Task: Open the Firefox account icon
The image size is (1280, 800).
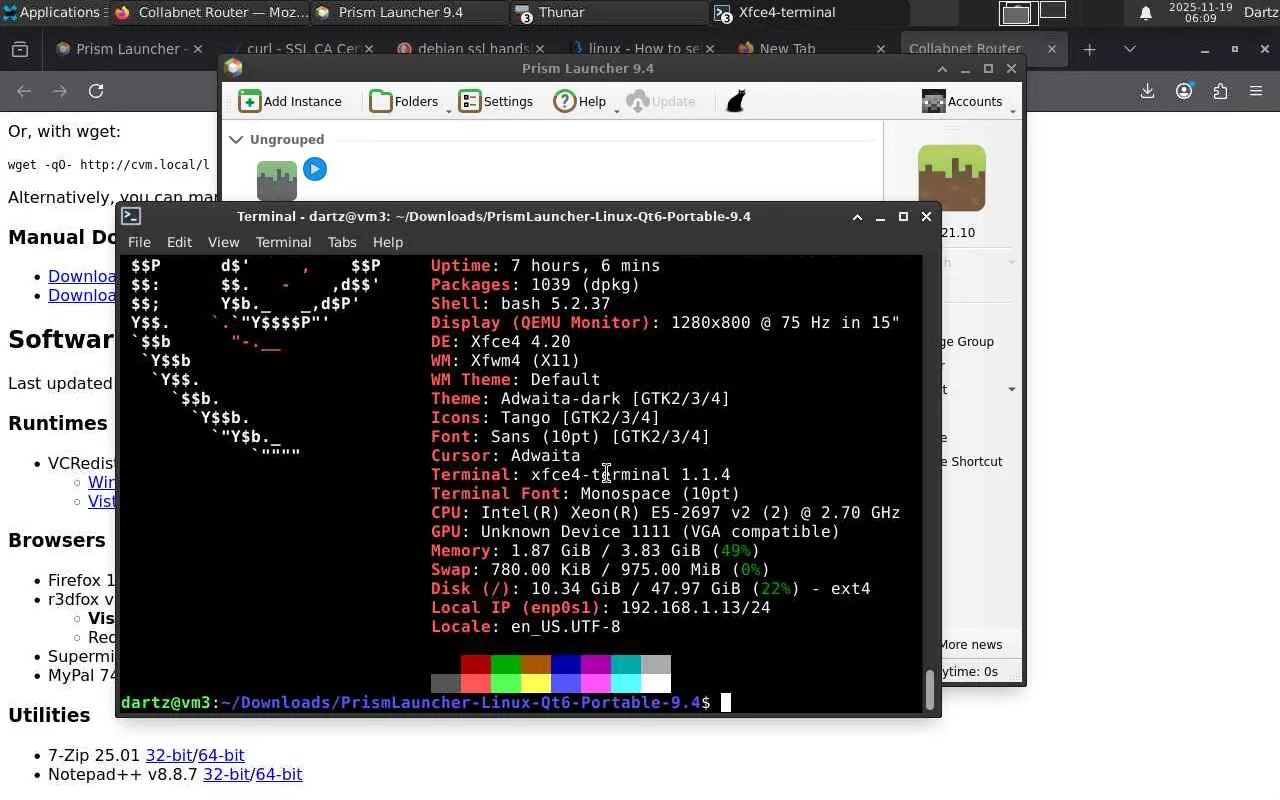Action: tap(1184, 91)
